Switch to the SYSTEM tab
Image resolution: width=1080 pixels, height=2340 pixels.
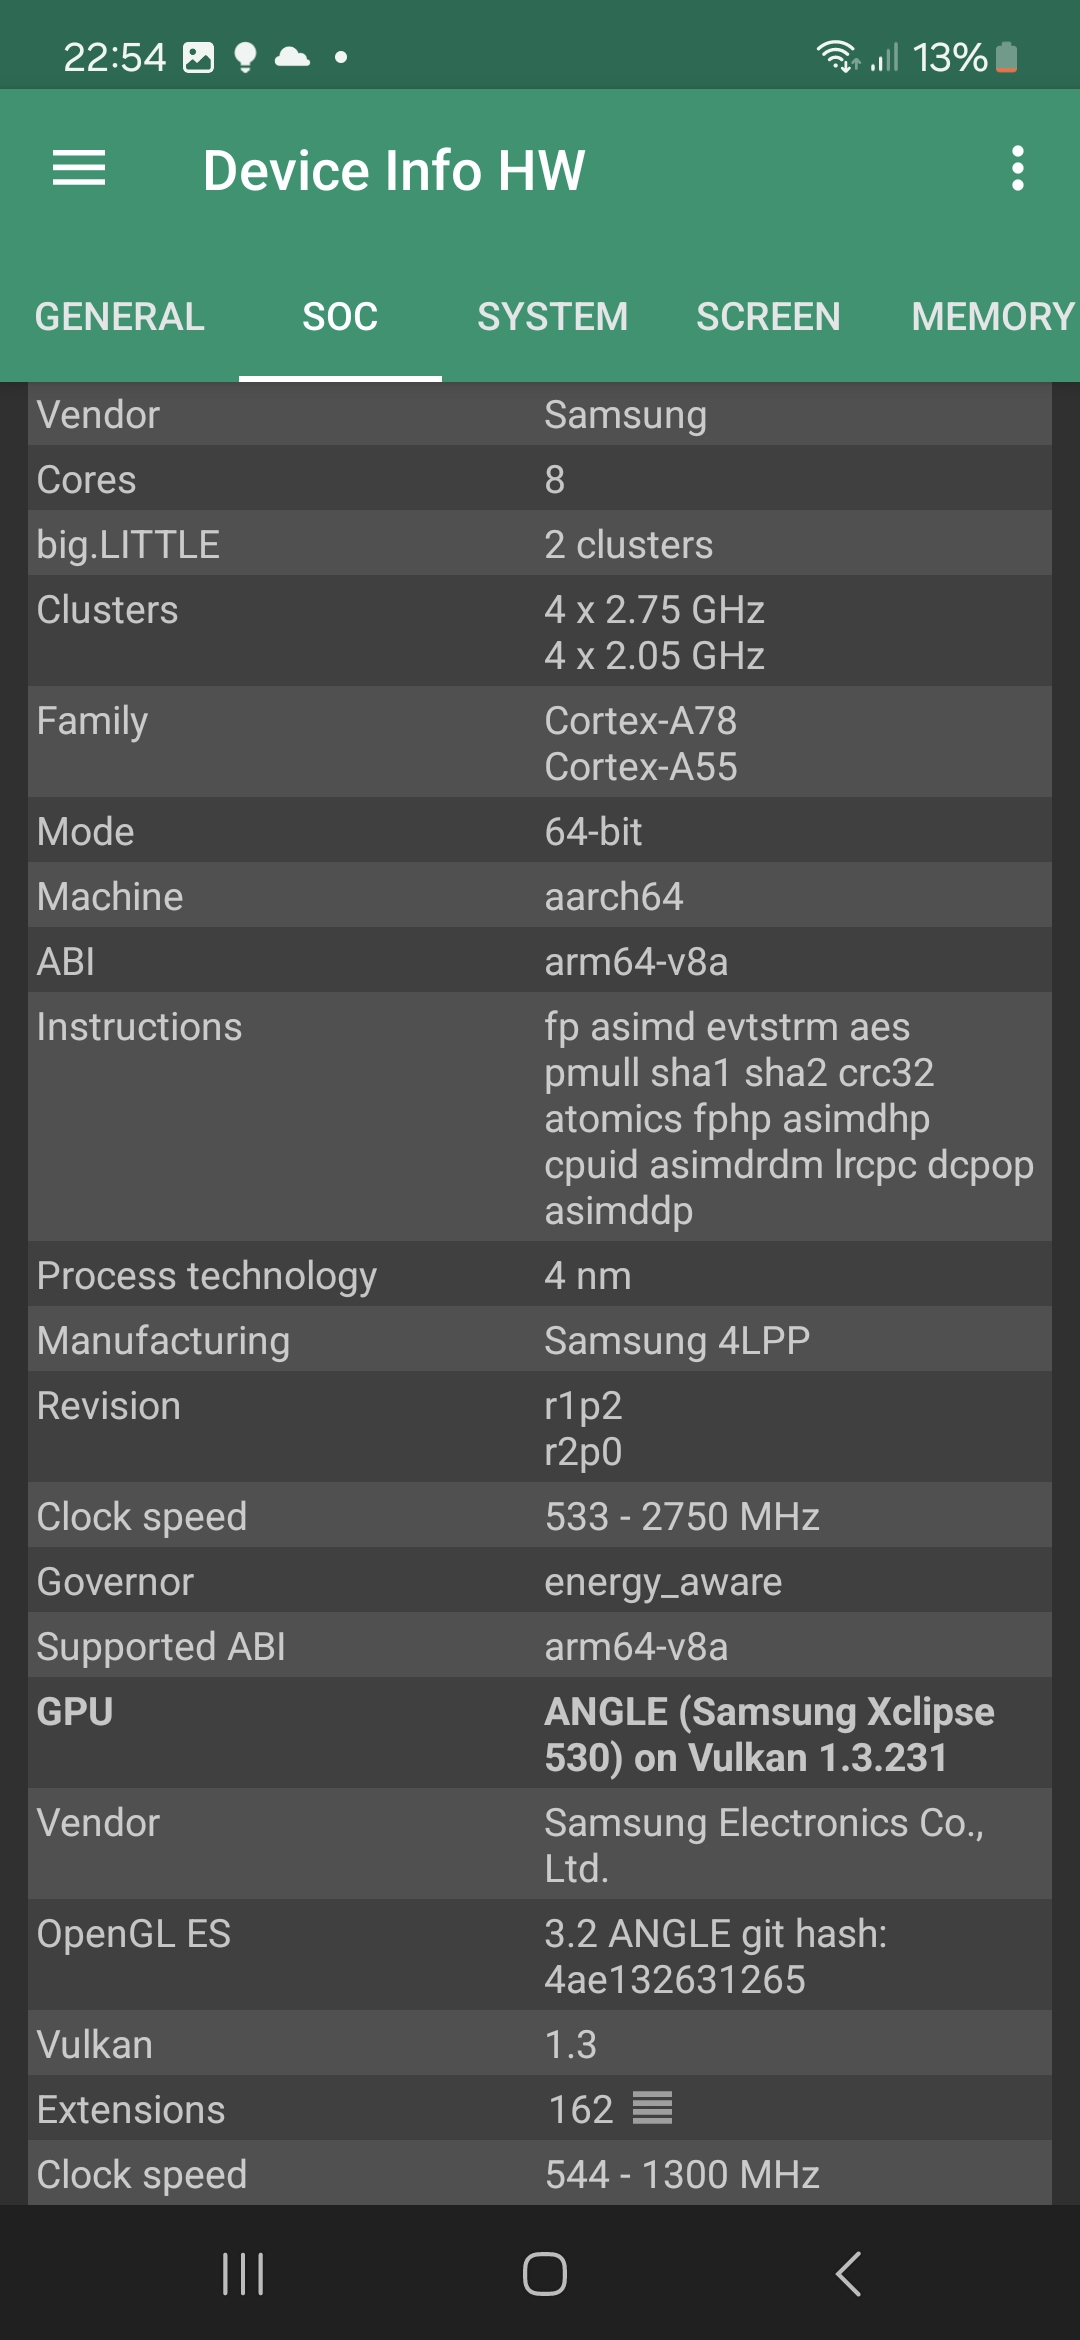coord(552,317)
